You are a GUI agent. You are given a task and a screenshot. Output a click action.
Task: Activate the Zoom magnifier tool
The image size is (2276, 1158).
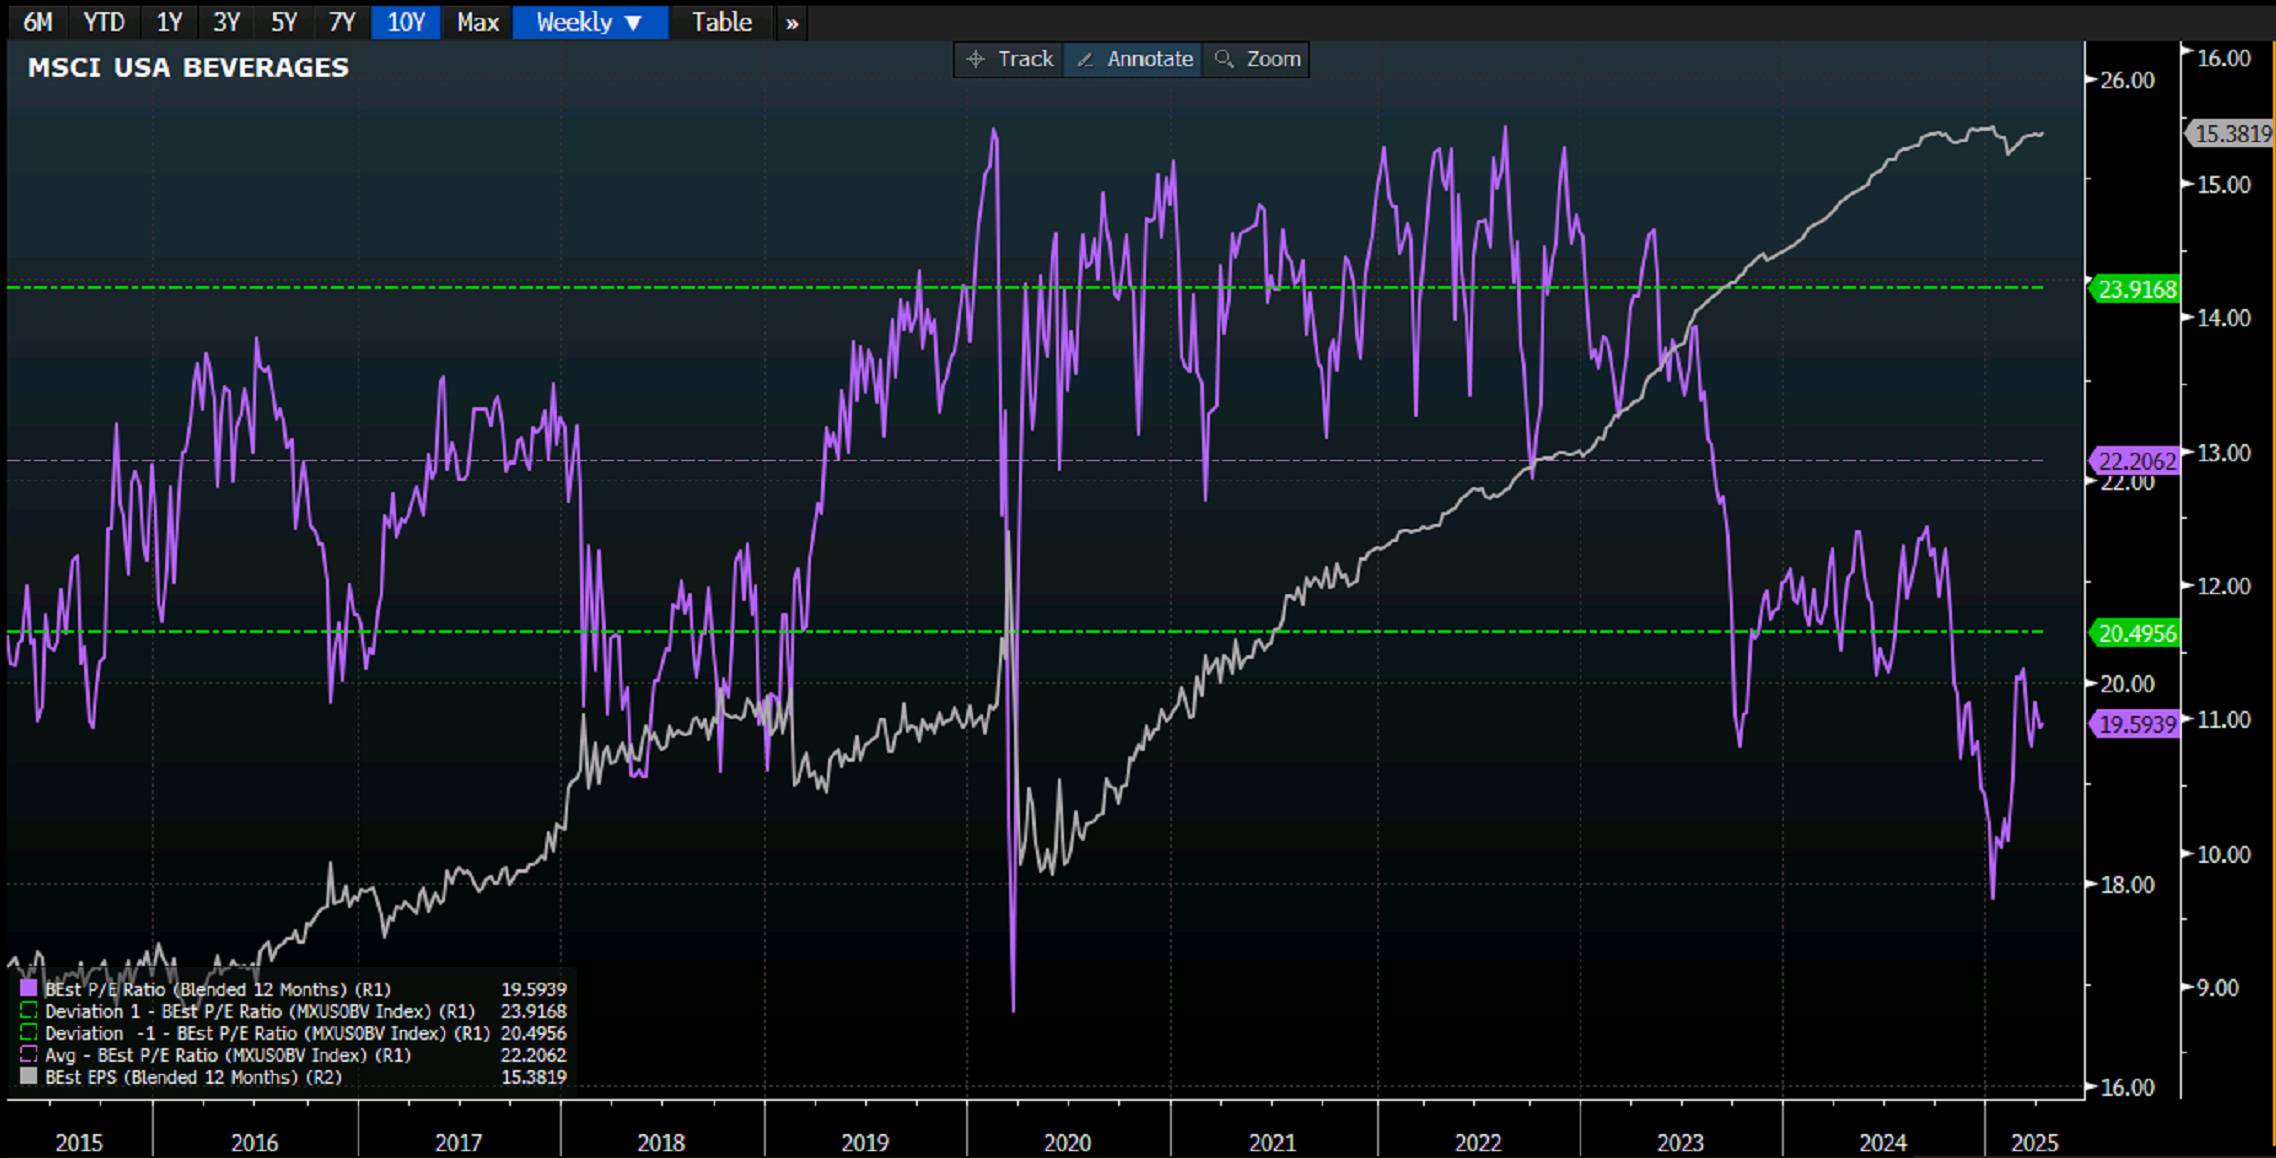1257,59
